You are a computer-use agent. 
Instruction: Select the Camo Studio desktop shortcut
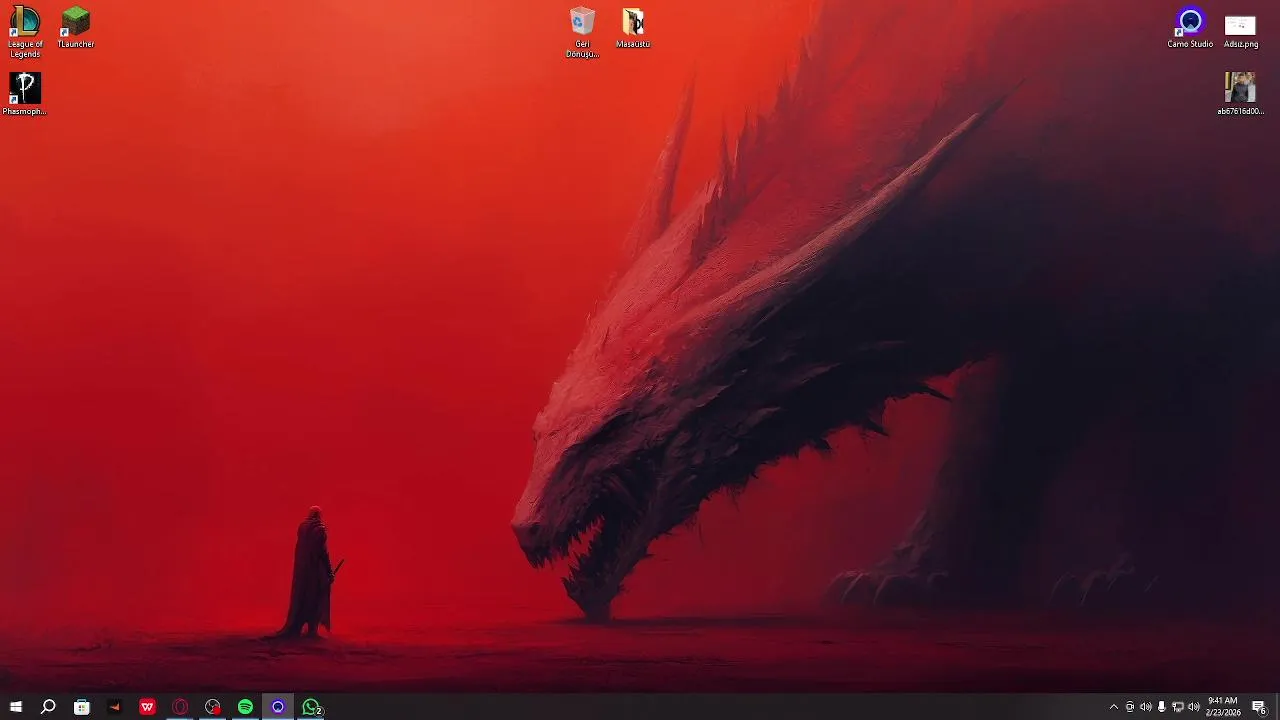[1190, 28]
